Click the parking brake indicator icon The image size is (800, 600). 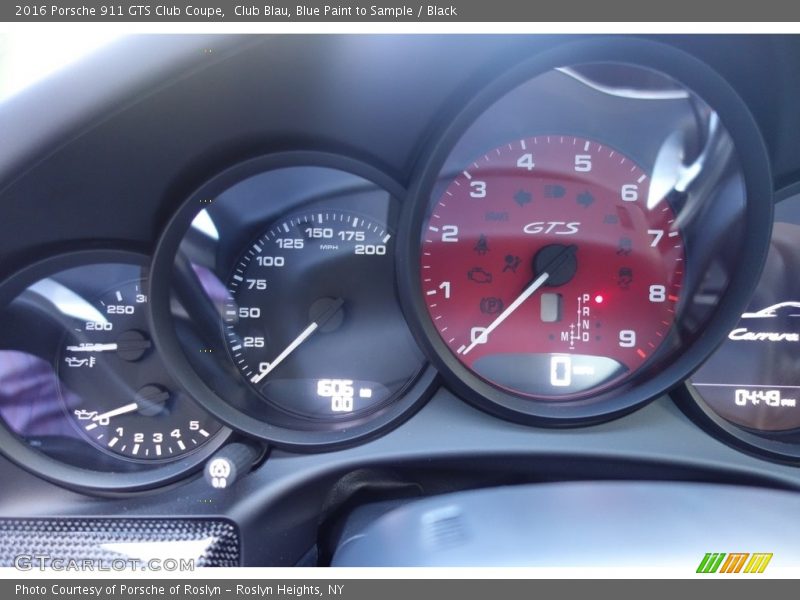pyautogui.click(x=490, y=305)
